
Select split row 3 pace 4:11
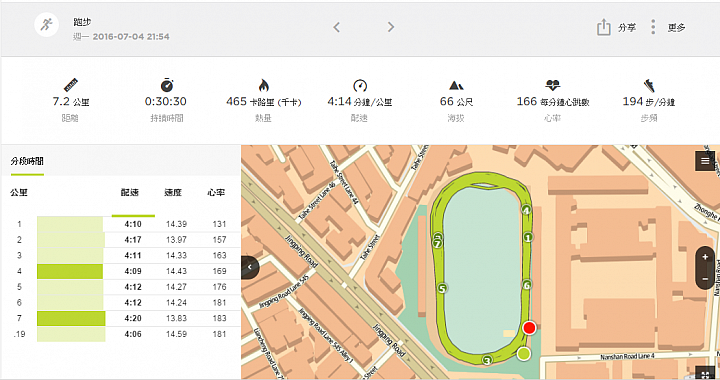(x=133, y=255)
